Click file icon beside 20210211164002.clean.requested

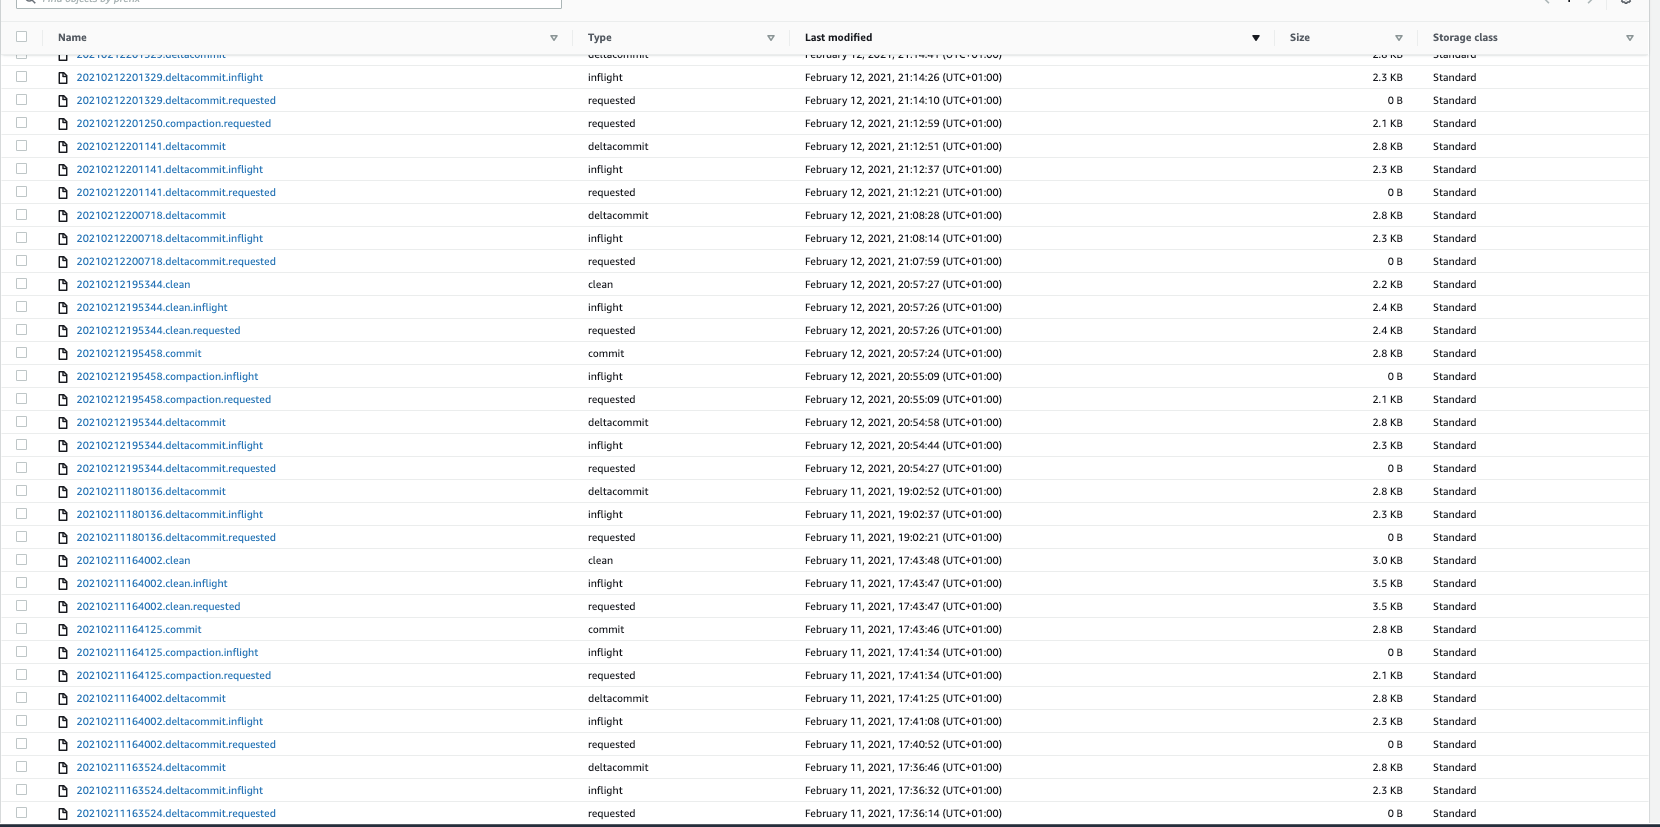pos(63,607)
